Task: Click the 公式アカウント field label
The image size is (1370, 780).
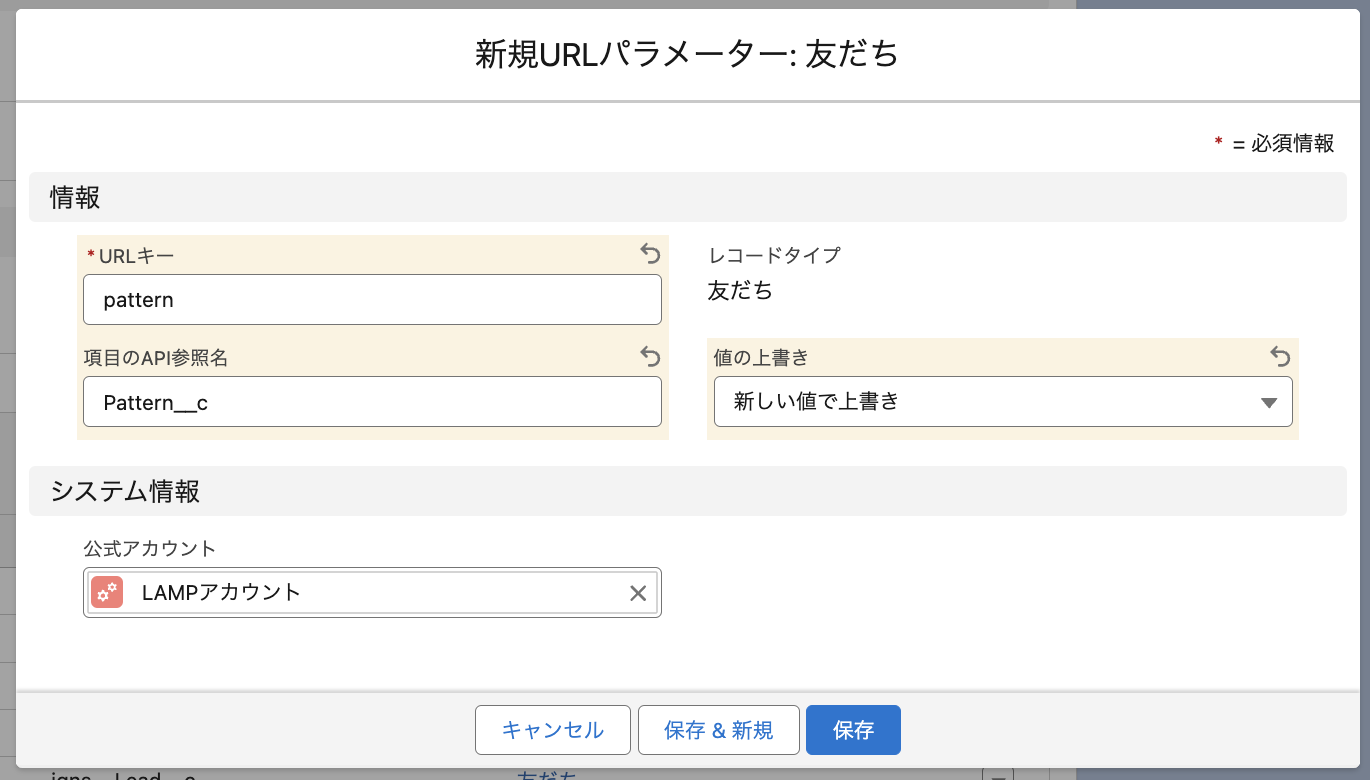Action: coord(149,548)
